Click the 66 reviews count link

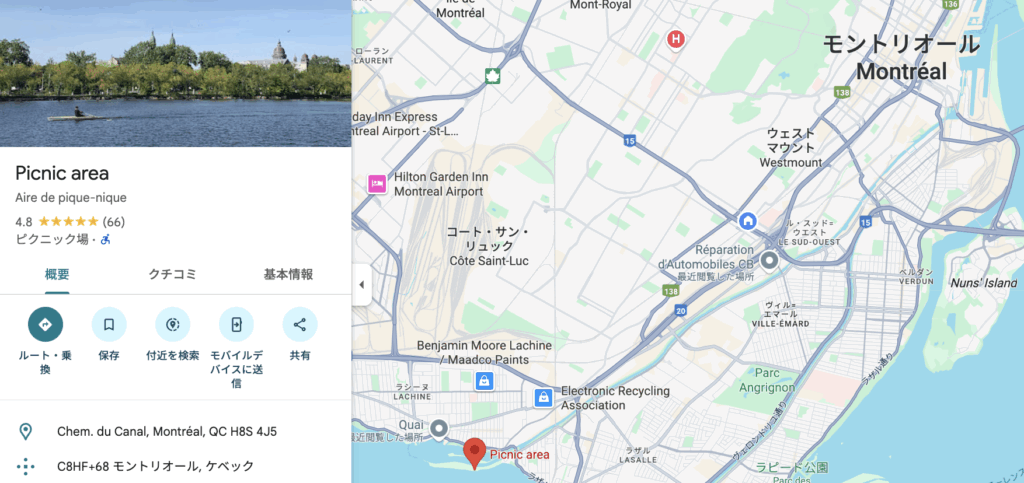click(x=114, y=221)
